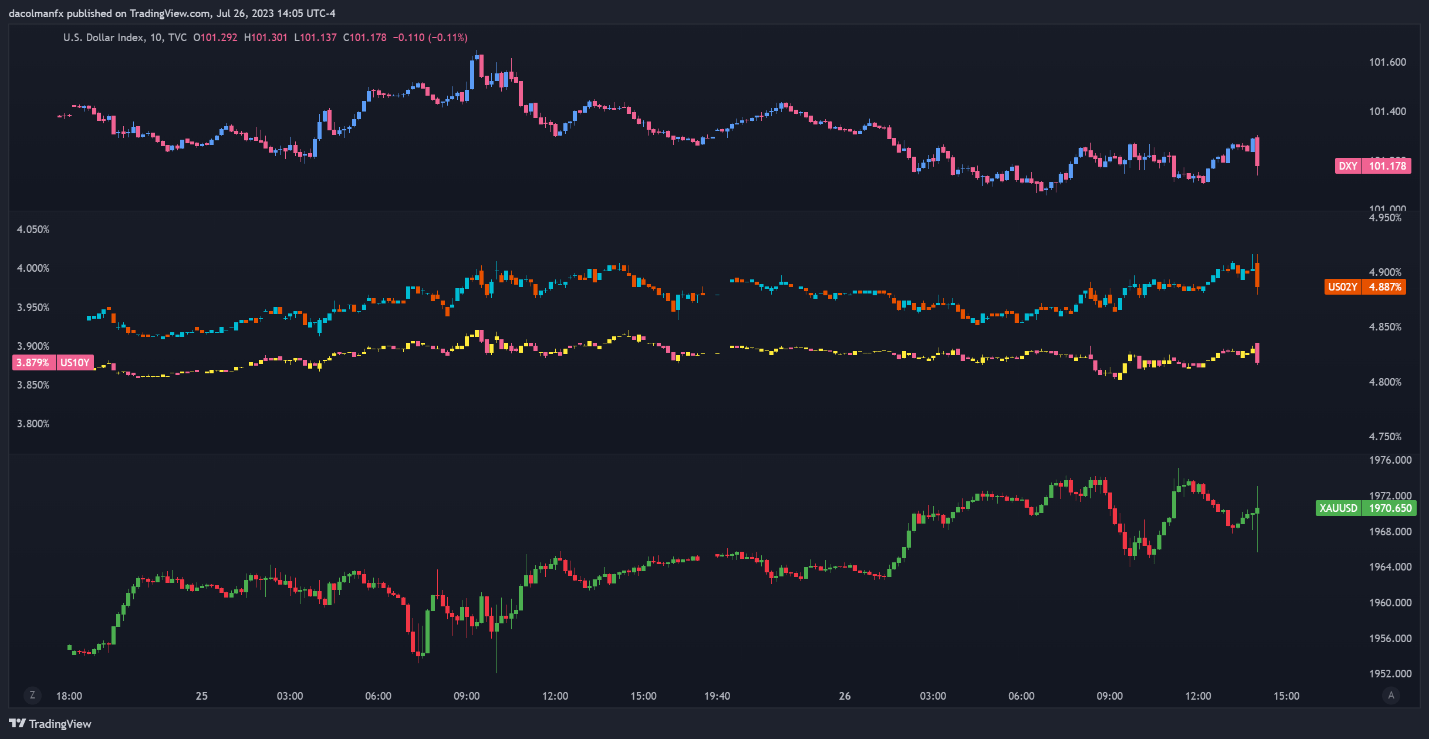Click the 4.750% right axis label
This screenshot has width=1429, height=739.
tap(1386, 437)
